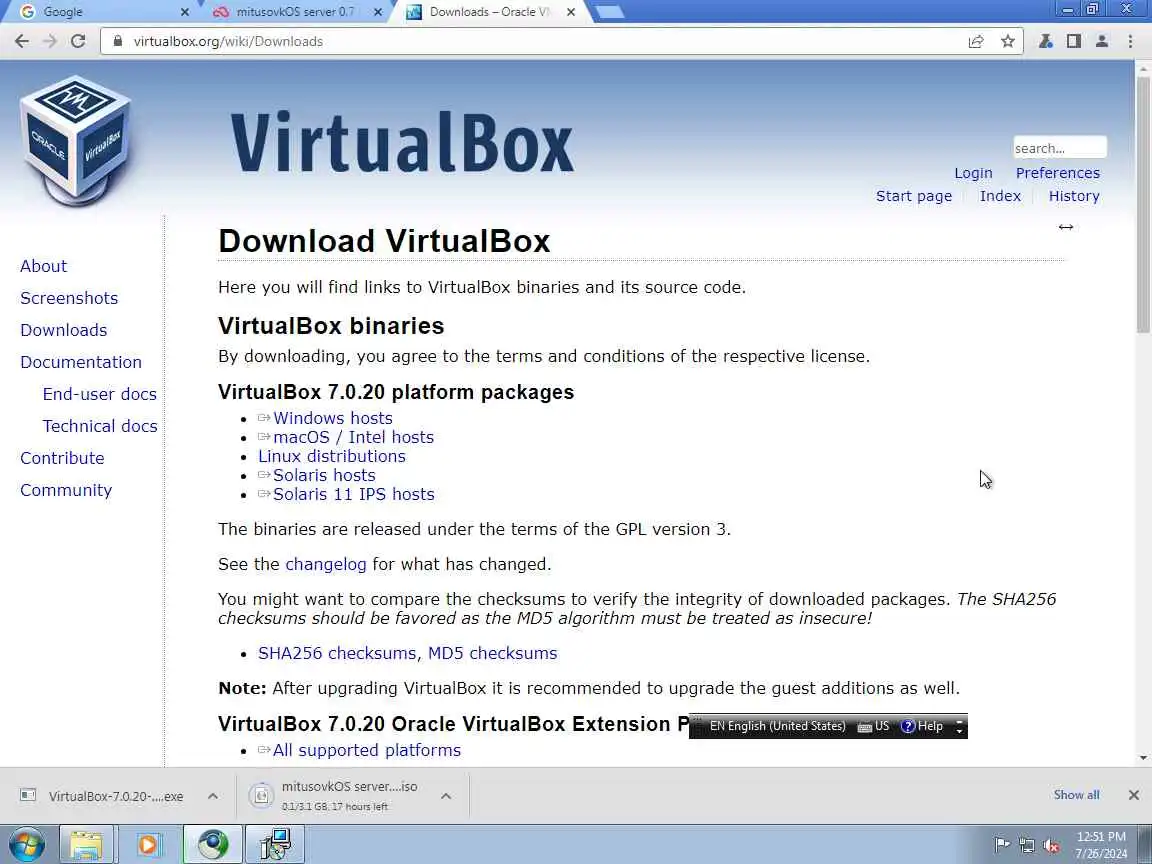Image resolution: width=1152 pixels, height=864 pixels.
Task: Reload the page with refresh icon
Action: 78,41
